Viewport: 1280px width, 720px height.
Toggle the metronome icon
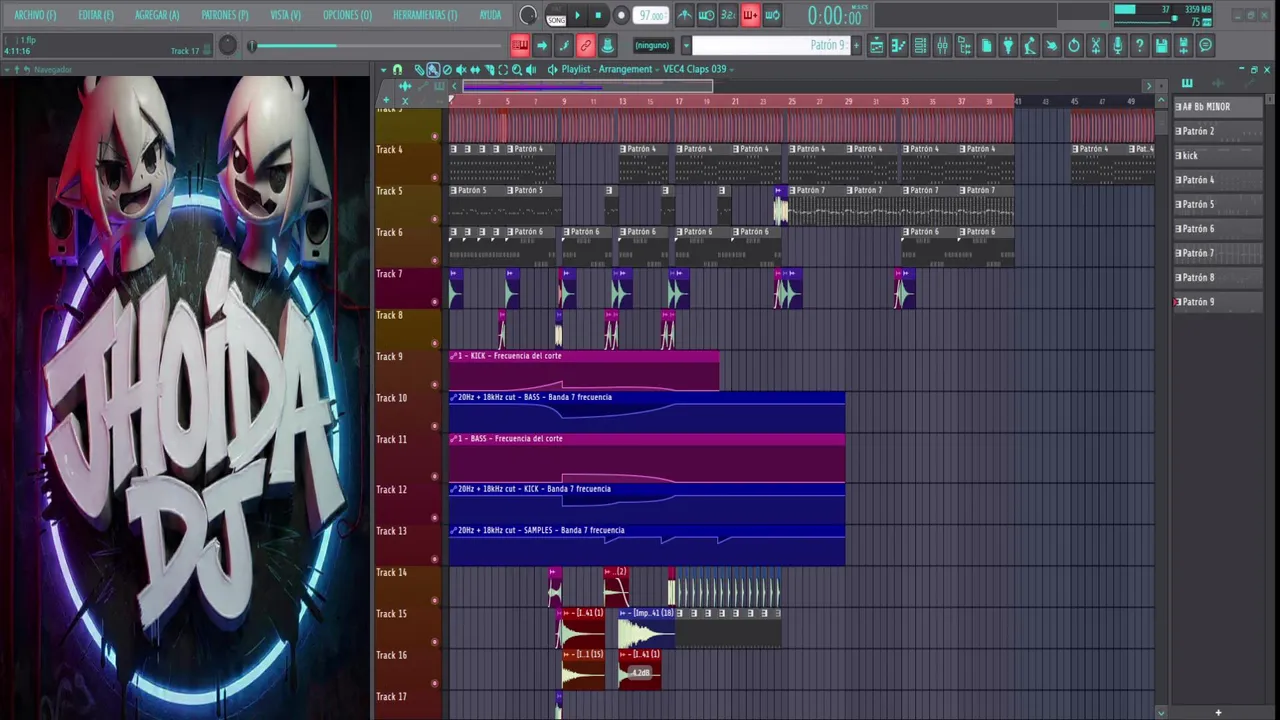(685, 15)
